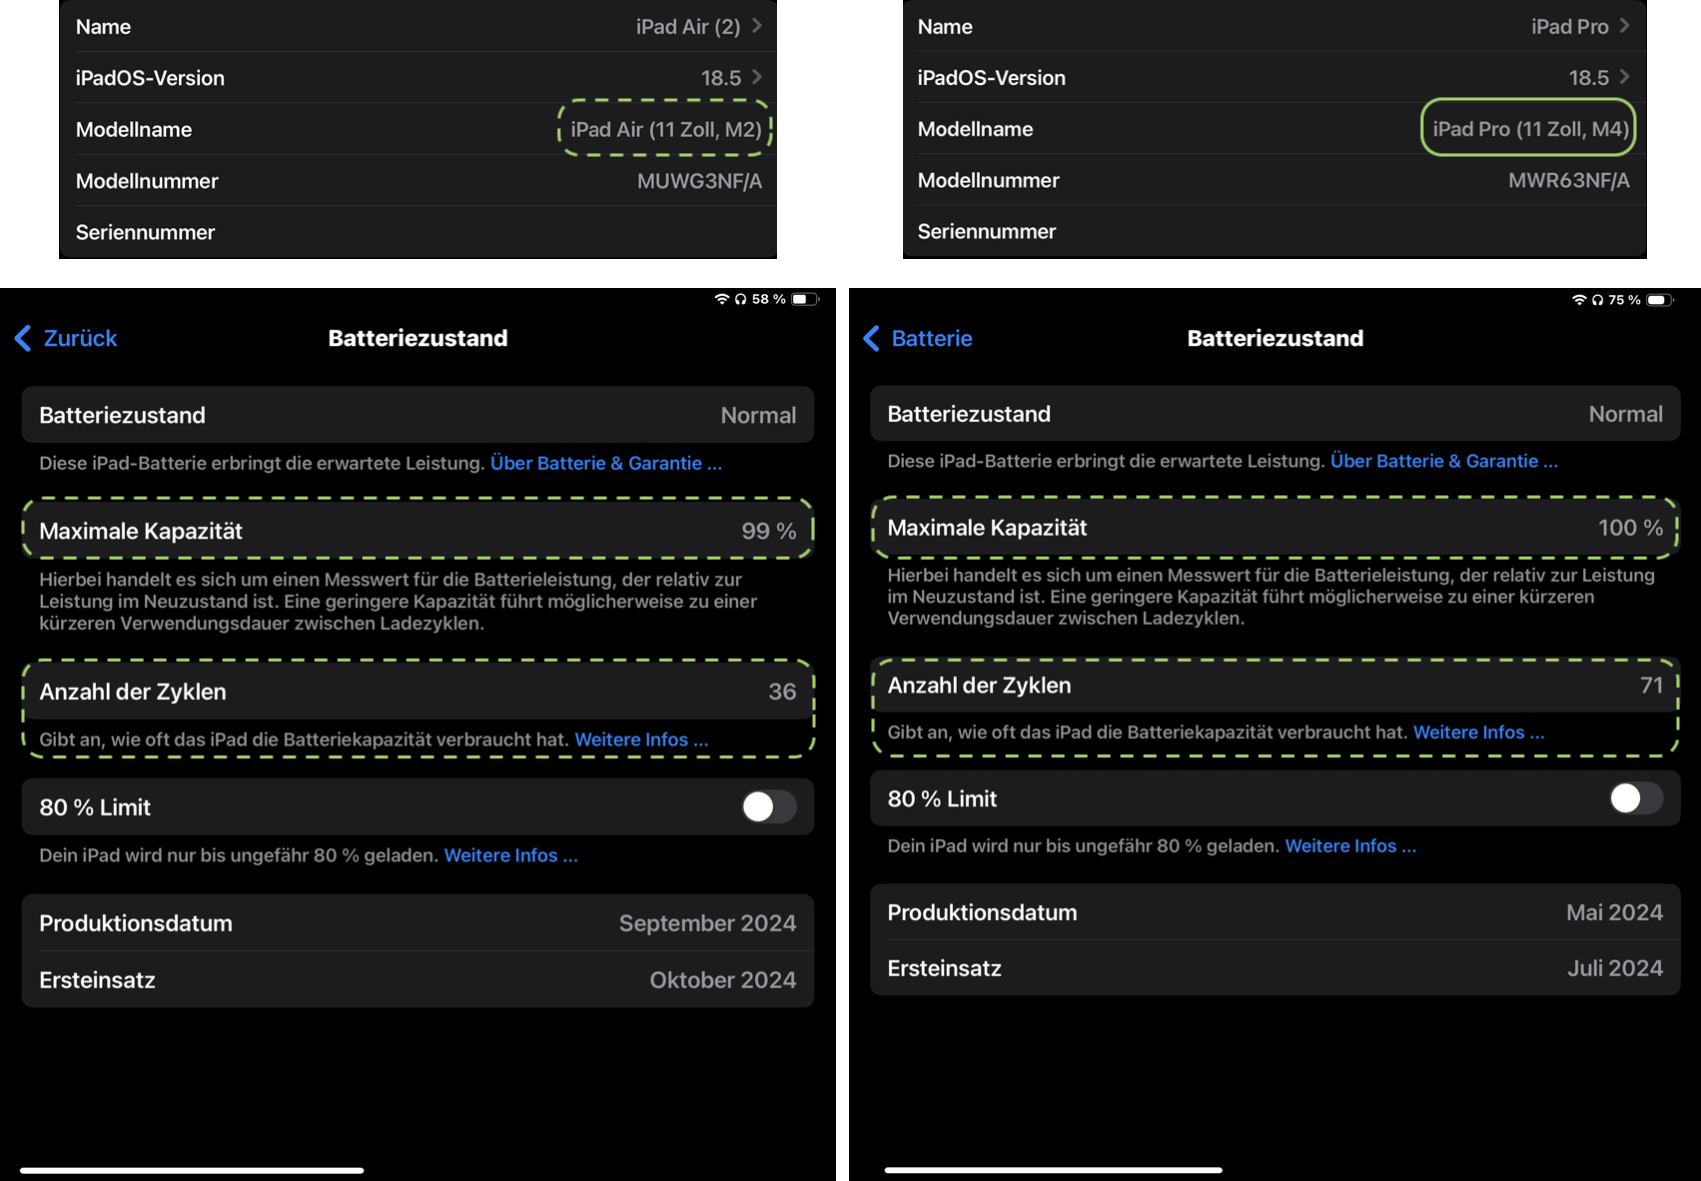Open iPadOS-Version chevron on iPad Pro panel
The width and height of the screenshot is (1701, 1181).
click(1625, 77)
